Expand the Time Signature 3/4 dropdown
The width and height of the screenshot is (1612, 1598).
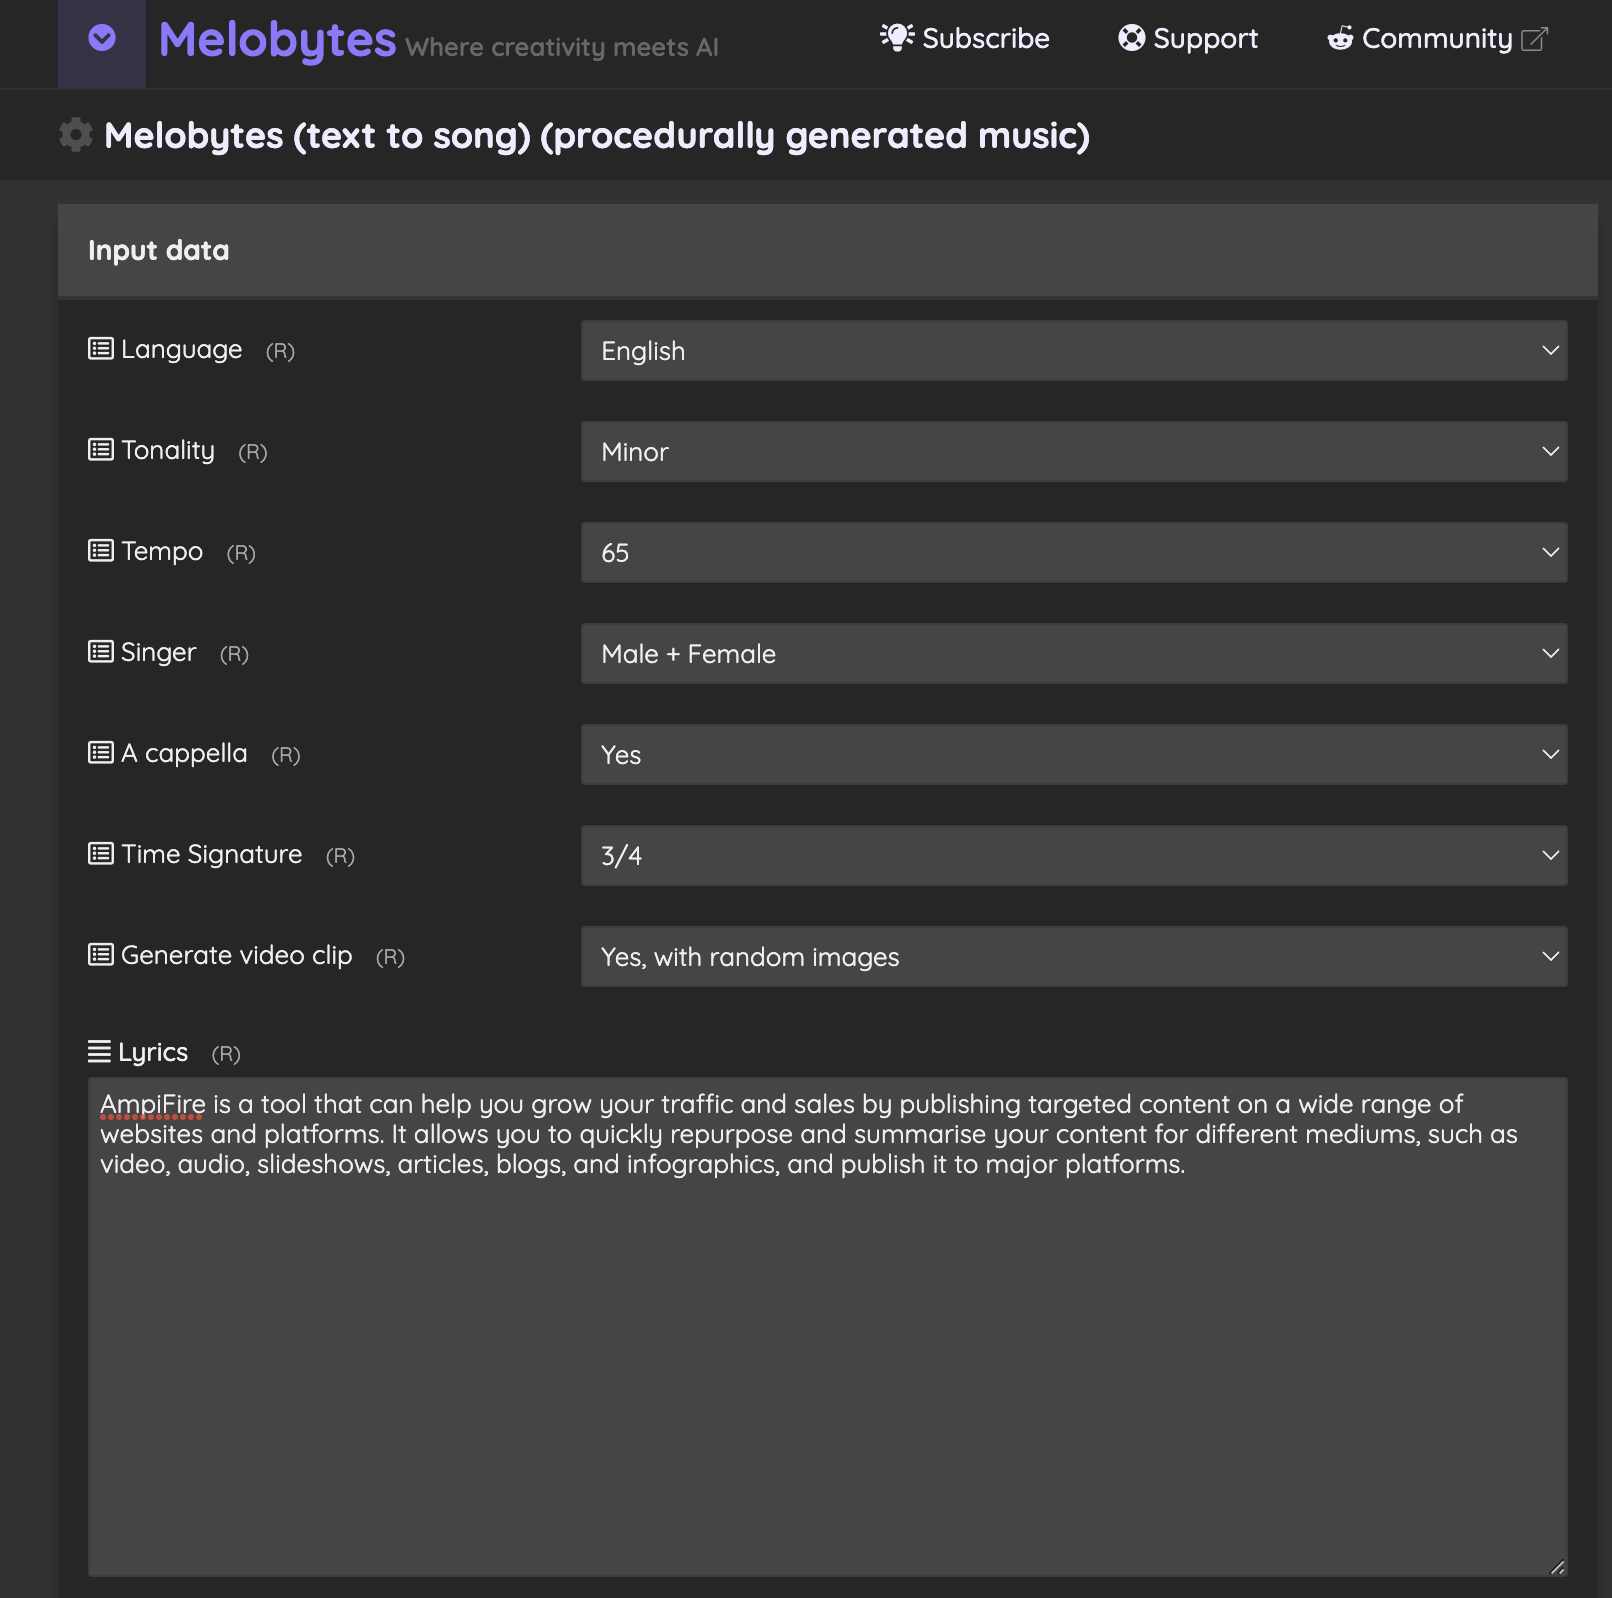pos(1073,856)
